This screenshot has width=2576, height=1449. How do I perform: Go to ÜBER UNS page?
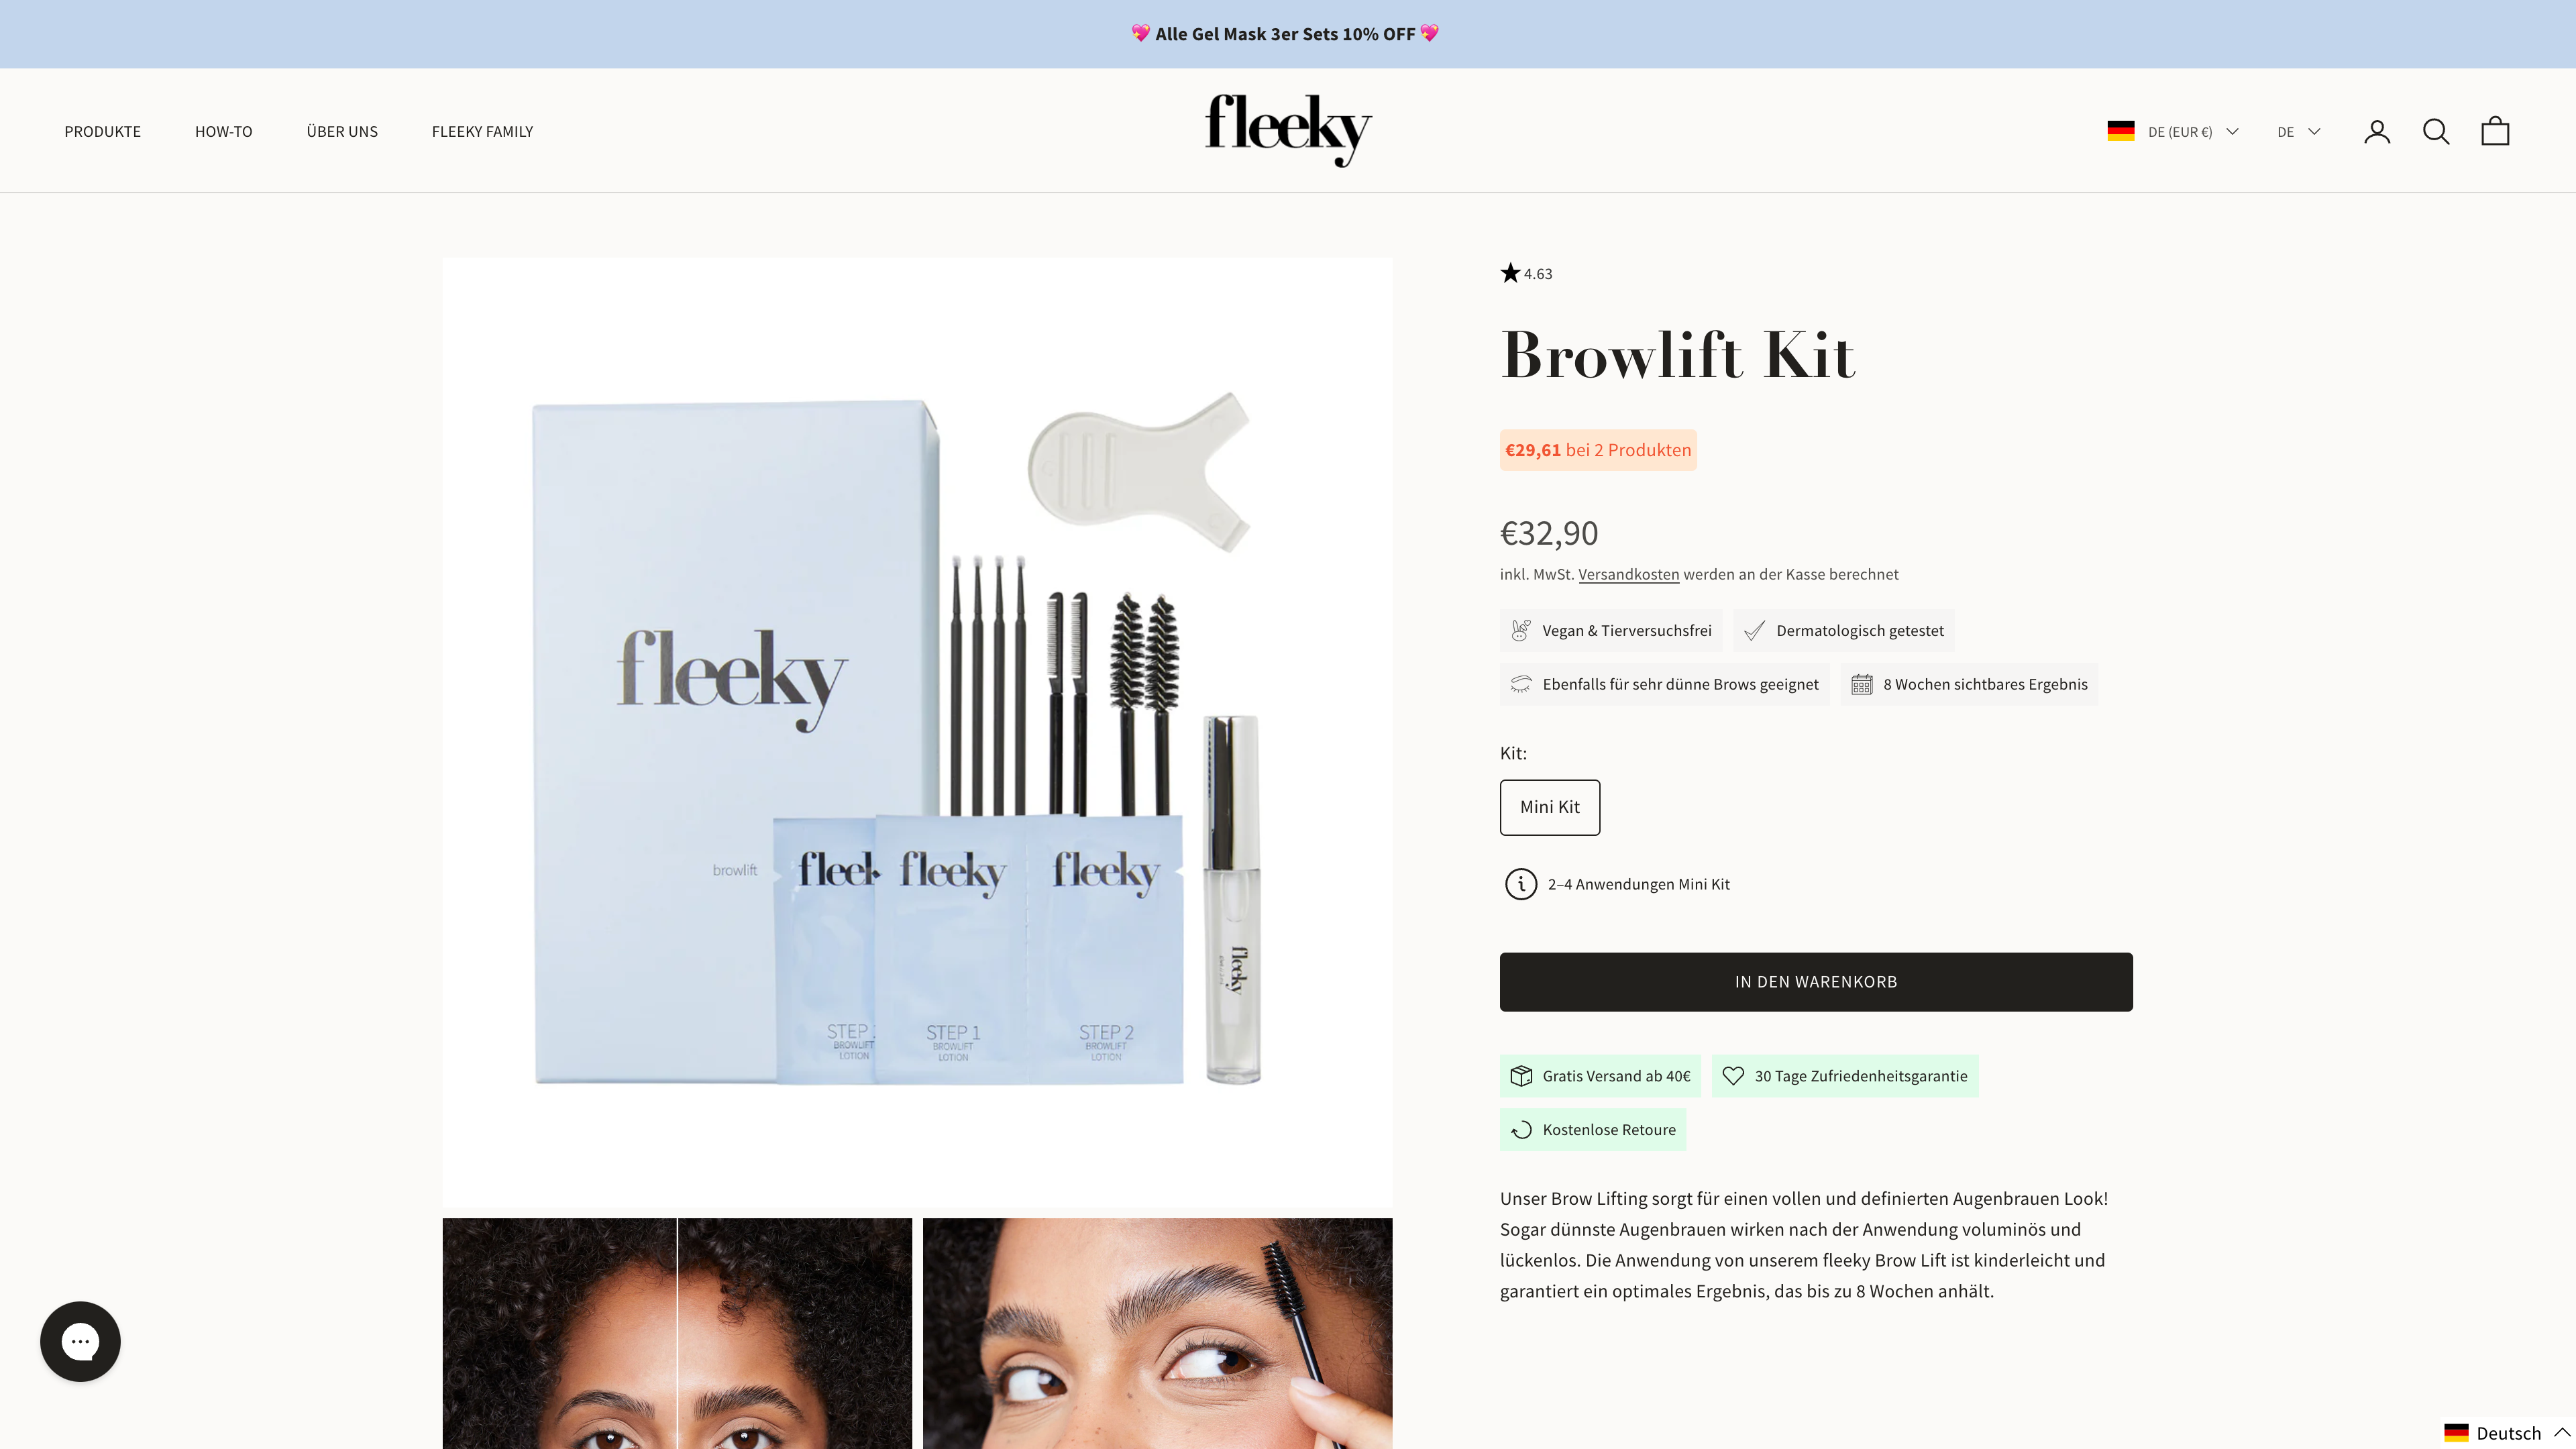pyautogui.click(x=342, y=131)
